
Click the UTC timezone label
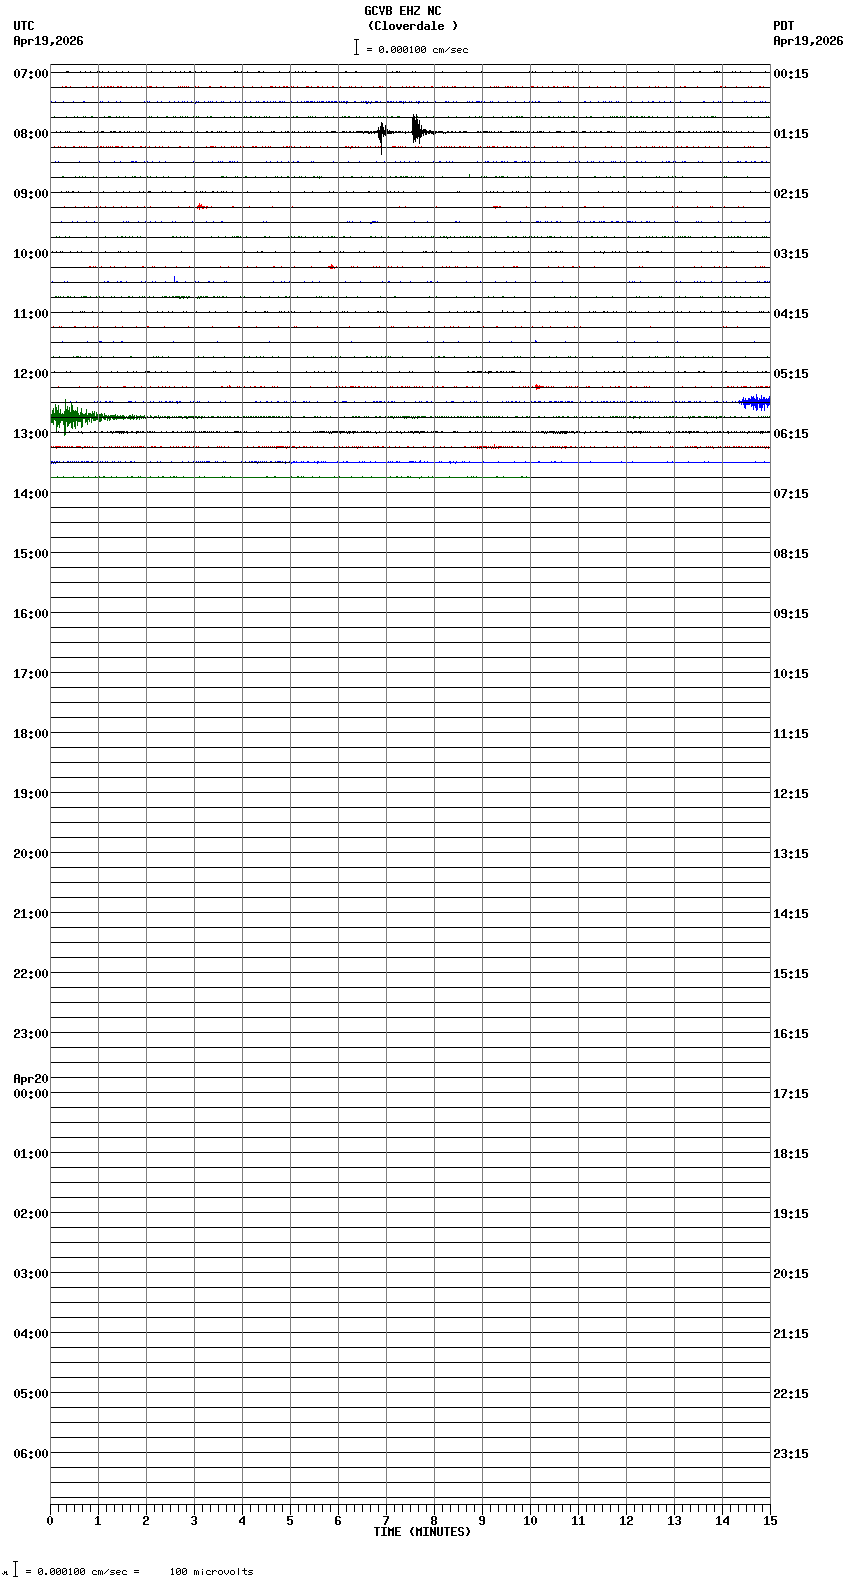[24, 26]
